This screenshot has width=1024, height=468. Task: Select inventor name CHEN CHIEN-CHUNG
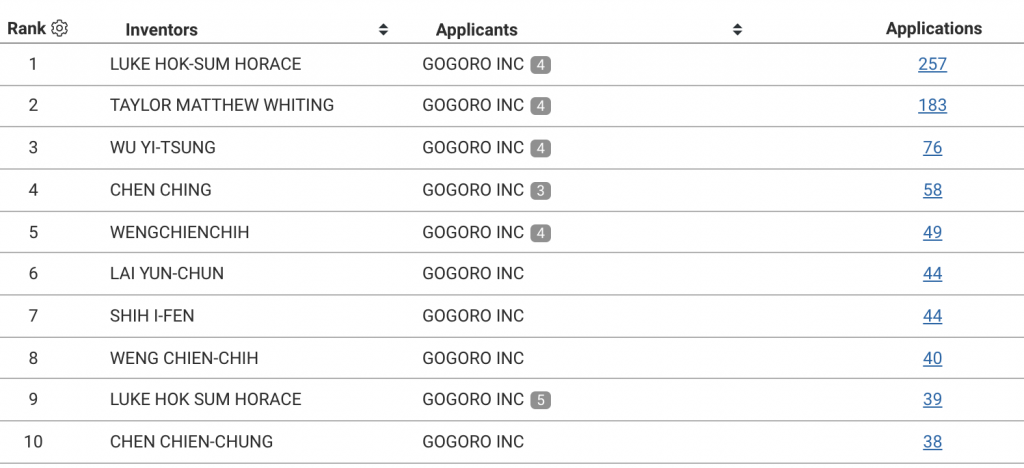[191, 442]
